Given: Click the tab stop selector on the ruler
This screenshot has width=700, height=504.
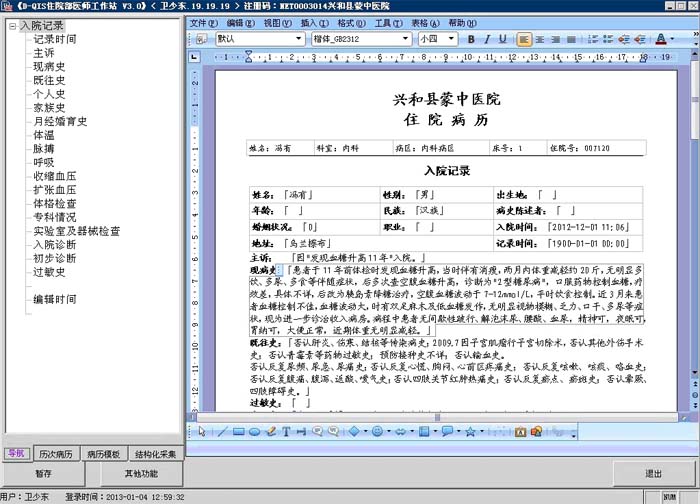Looking at the screenshot, I should (194, 57).
